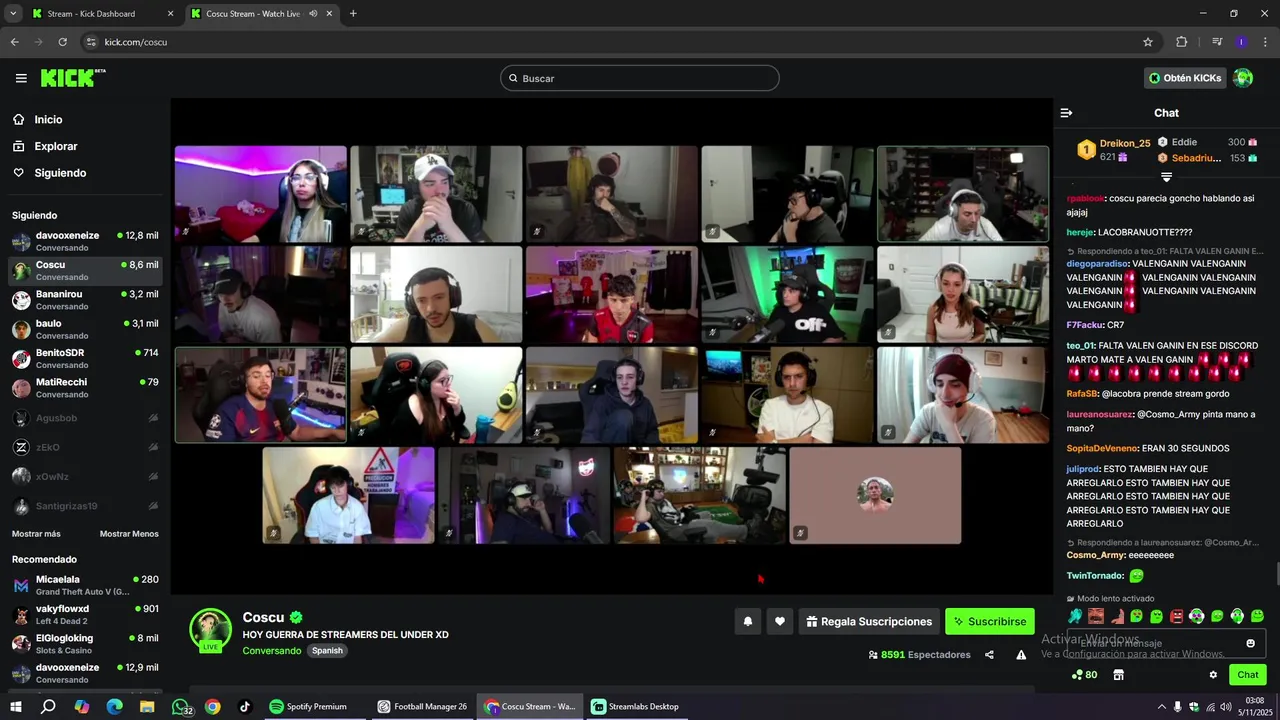Open recommended ElGlogloking channel
Viewport: 1280px width, 720px height.
(x=85, y=643)
